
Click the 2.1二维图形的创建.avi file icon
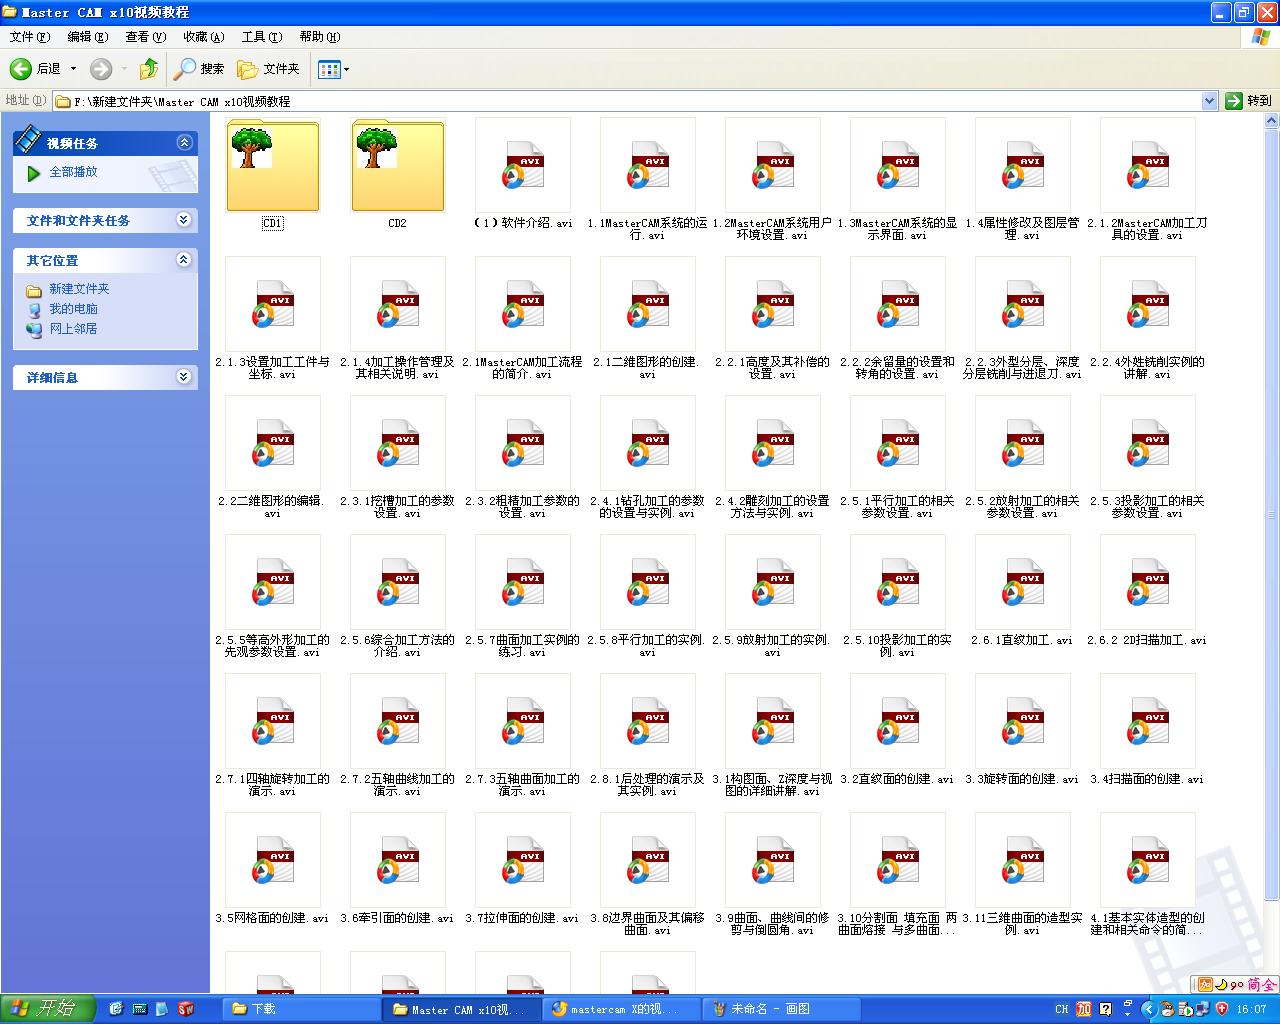[x=648, y=304]
